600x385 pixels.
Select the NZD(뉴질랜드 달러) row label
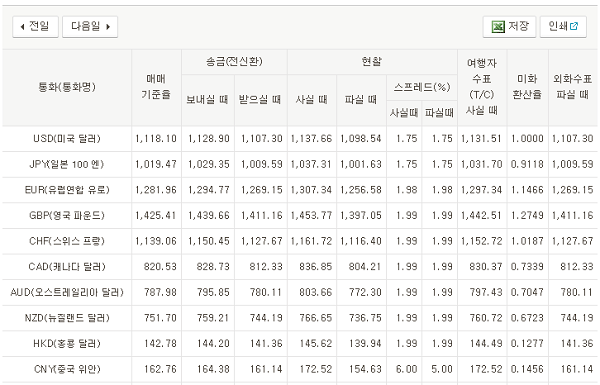(x=67, y=318)
